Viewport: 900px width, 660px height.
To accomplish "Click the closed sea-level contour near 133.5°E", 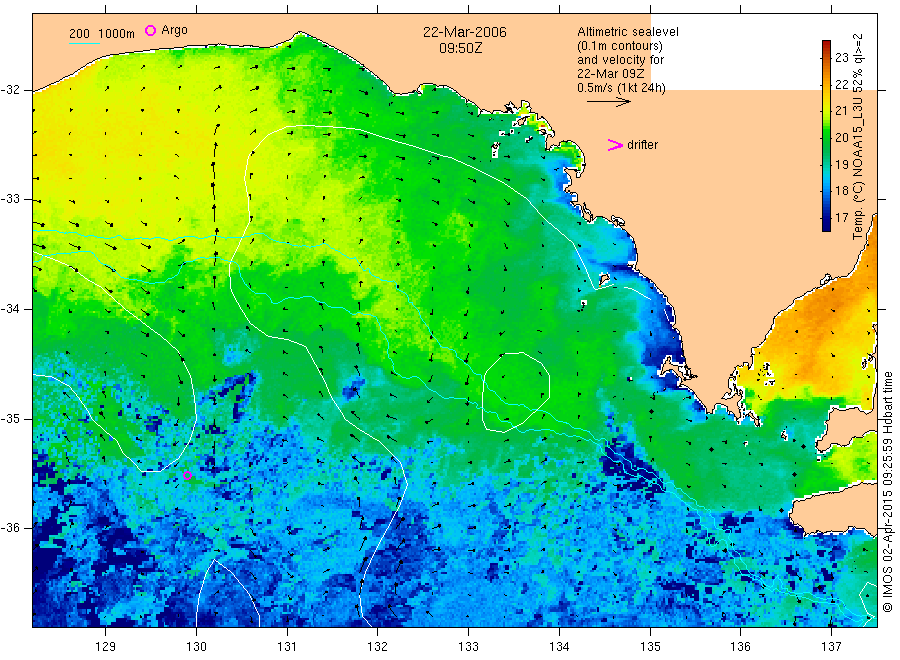I will [x=516, y=392].
